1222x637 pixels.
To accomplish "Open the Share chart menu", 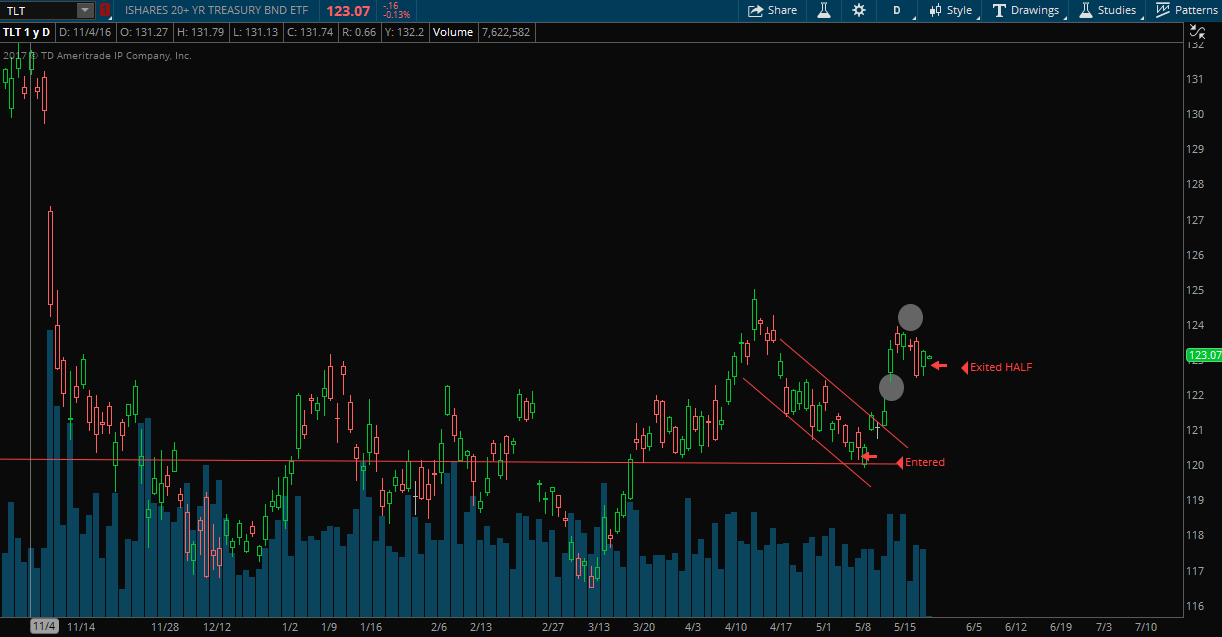I will click(x=772, y=10).
